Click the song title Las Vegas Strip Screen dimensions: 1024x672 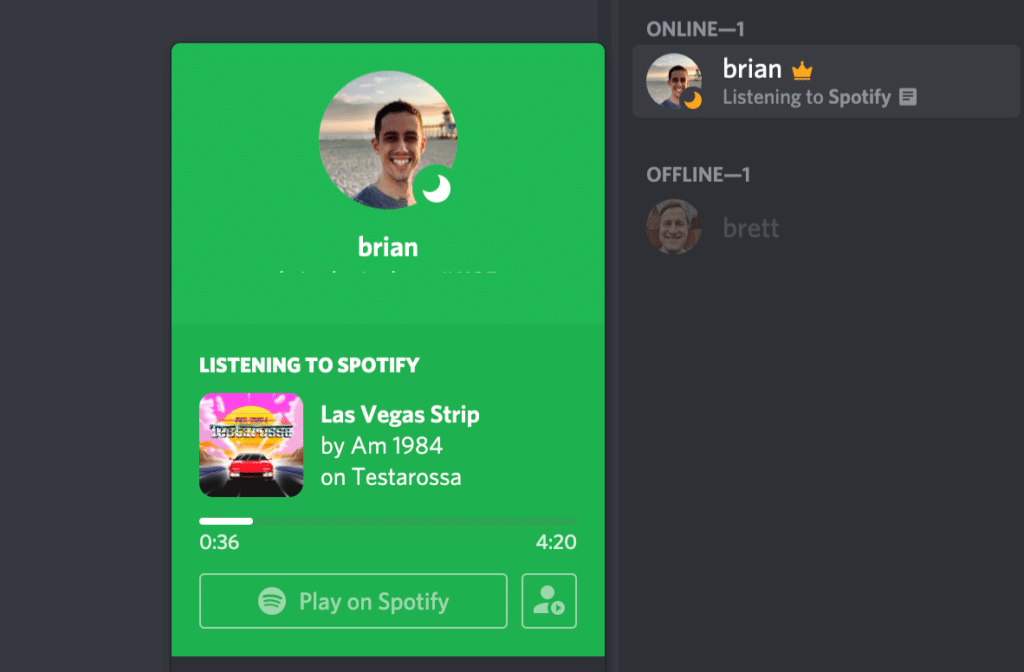tap(400, 414)
